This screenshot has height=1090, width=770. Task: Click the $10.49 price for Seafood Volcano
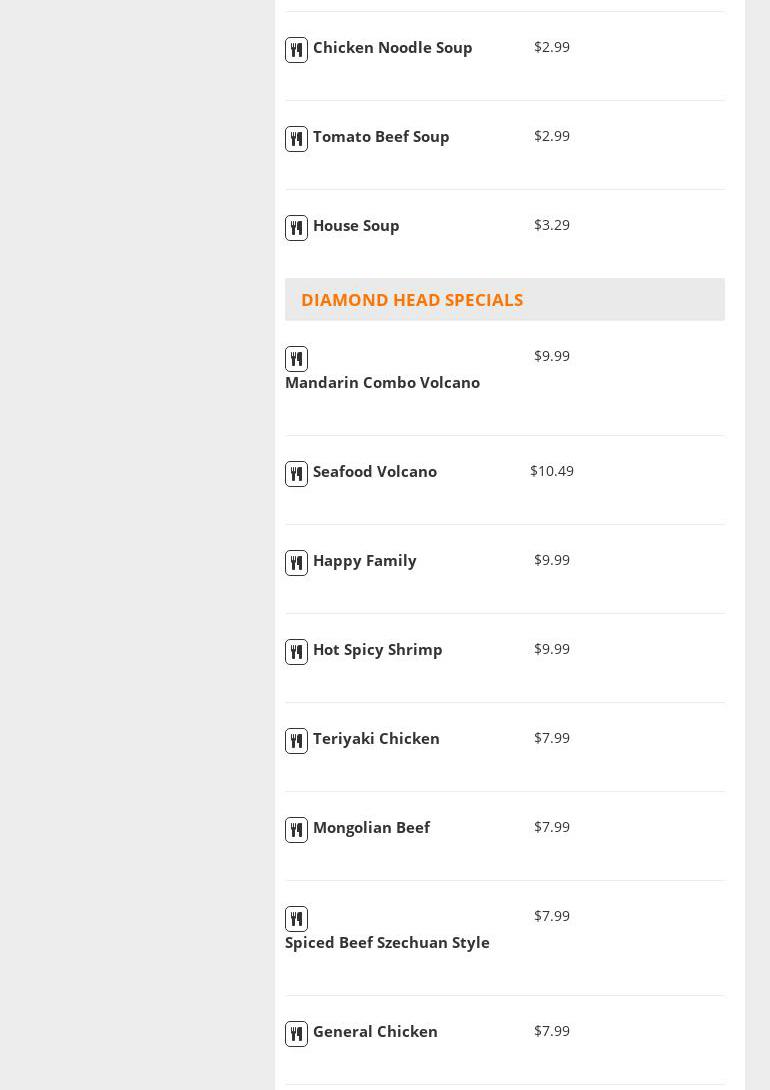[x=552, y=471]
